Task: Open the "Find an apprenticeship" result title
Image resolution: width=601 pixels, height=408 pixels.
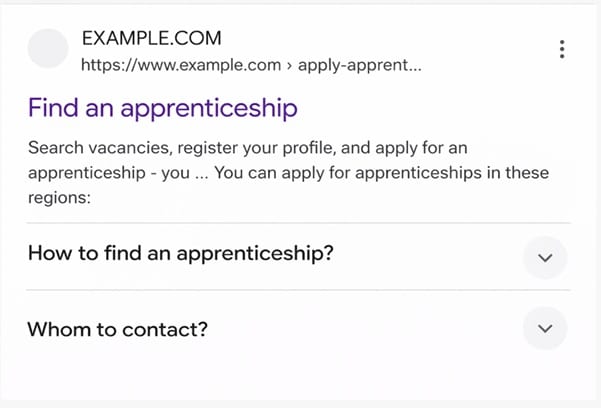Action: pyautogui.click(x=162, y=107)
